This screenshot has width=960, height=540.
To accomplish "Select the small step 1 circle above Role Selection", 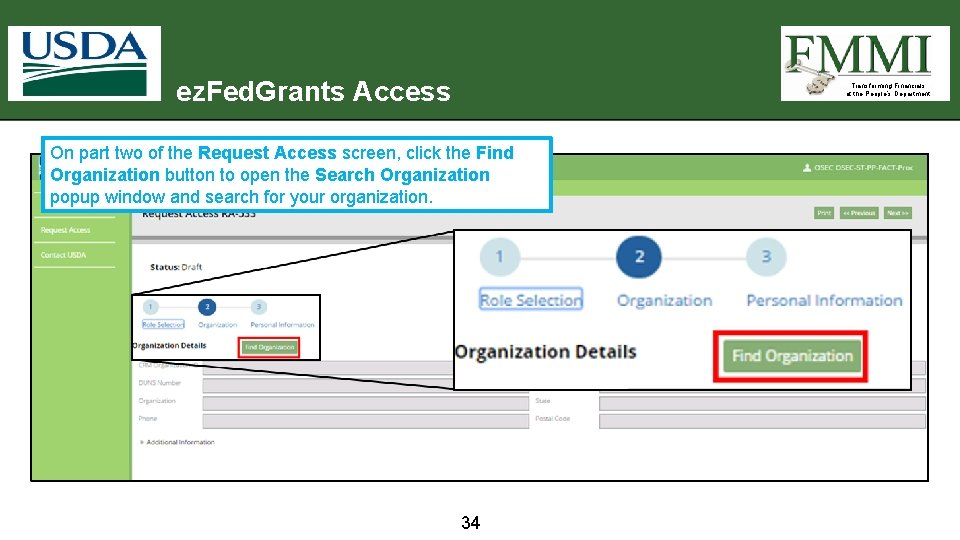I will (x=151, y=307).
